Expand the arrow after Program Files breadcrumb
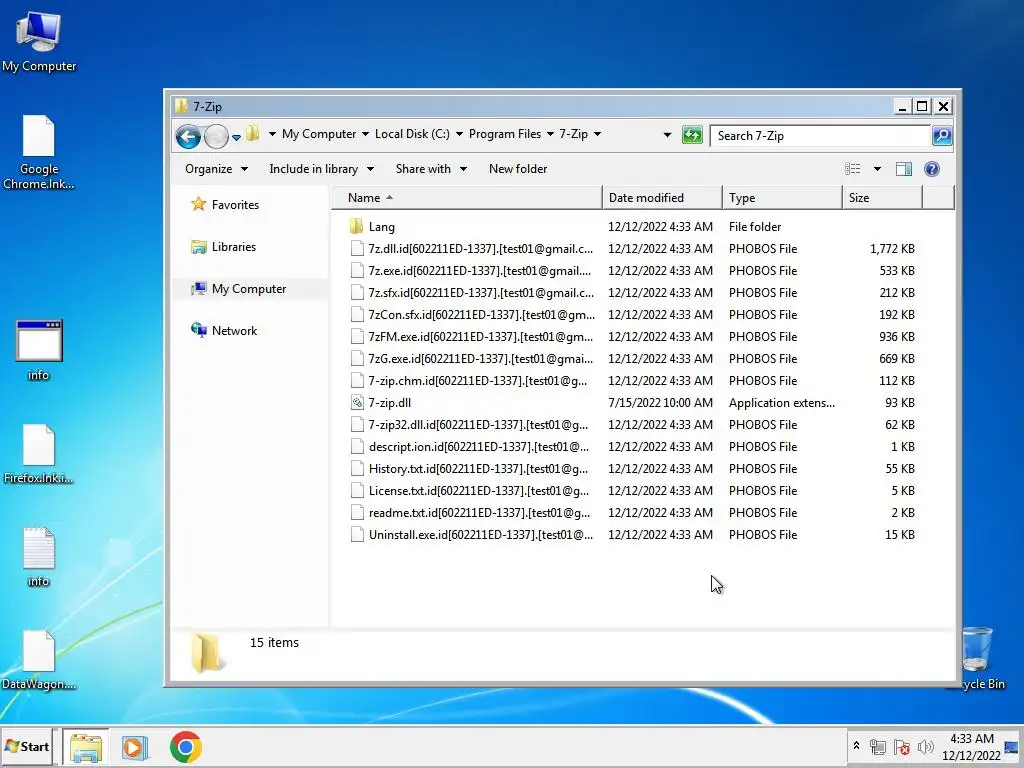1024x768 pixels. coord(551,134)
